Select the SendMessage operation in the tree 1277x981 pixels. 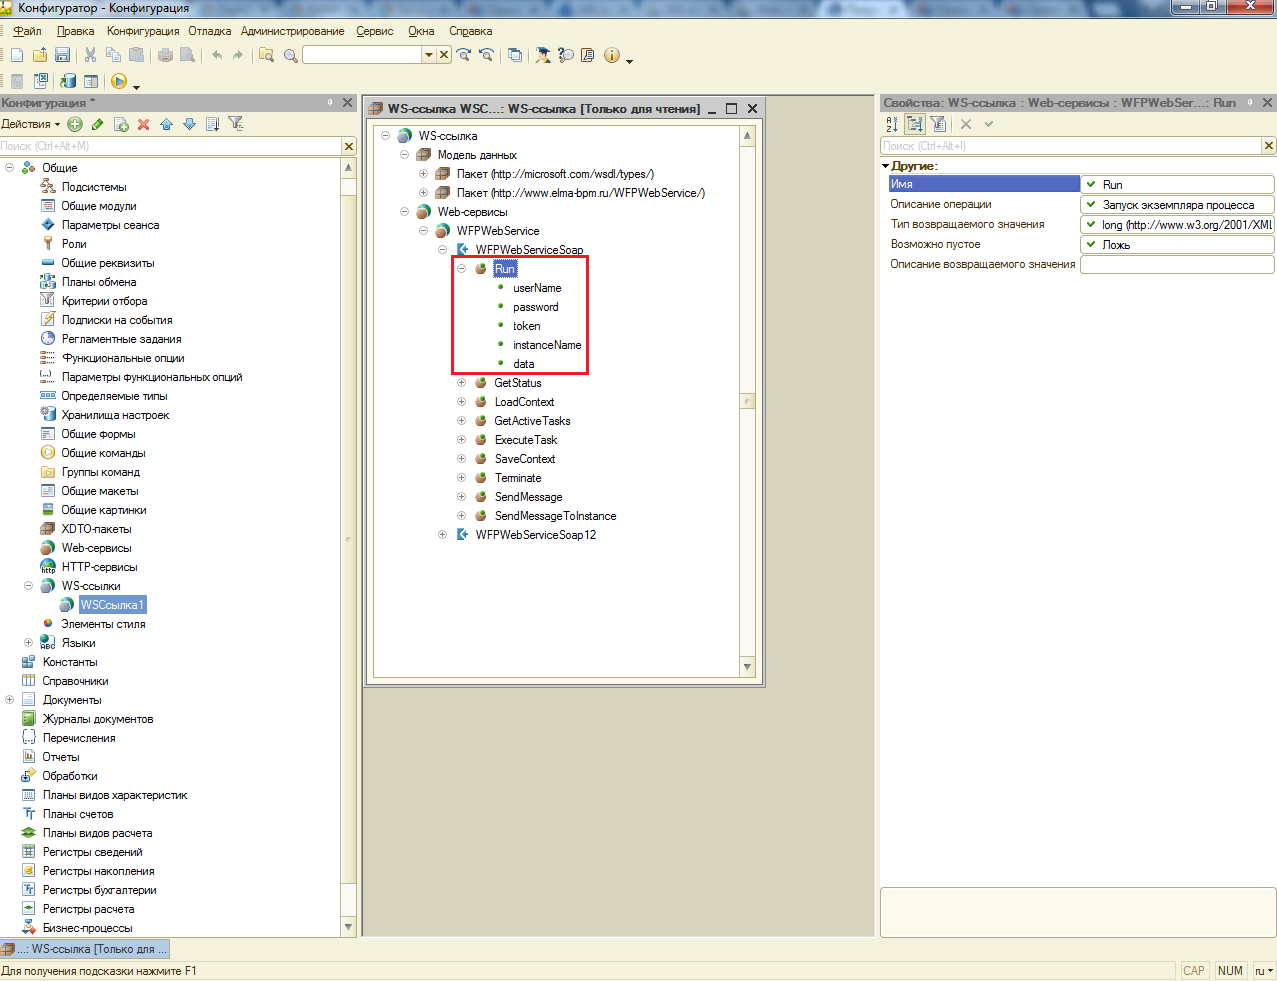(528, 497)
